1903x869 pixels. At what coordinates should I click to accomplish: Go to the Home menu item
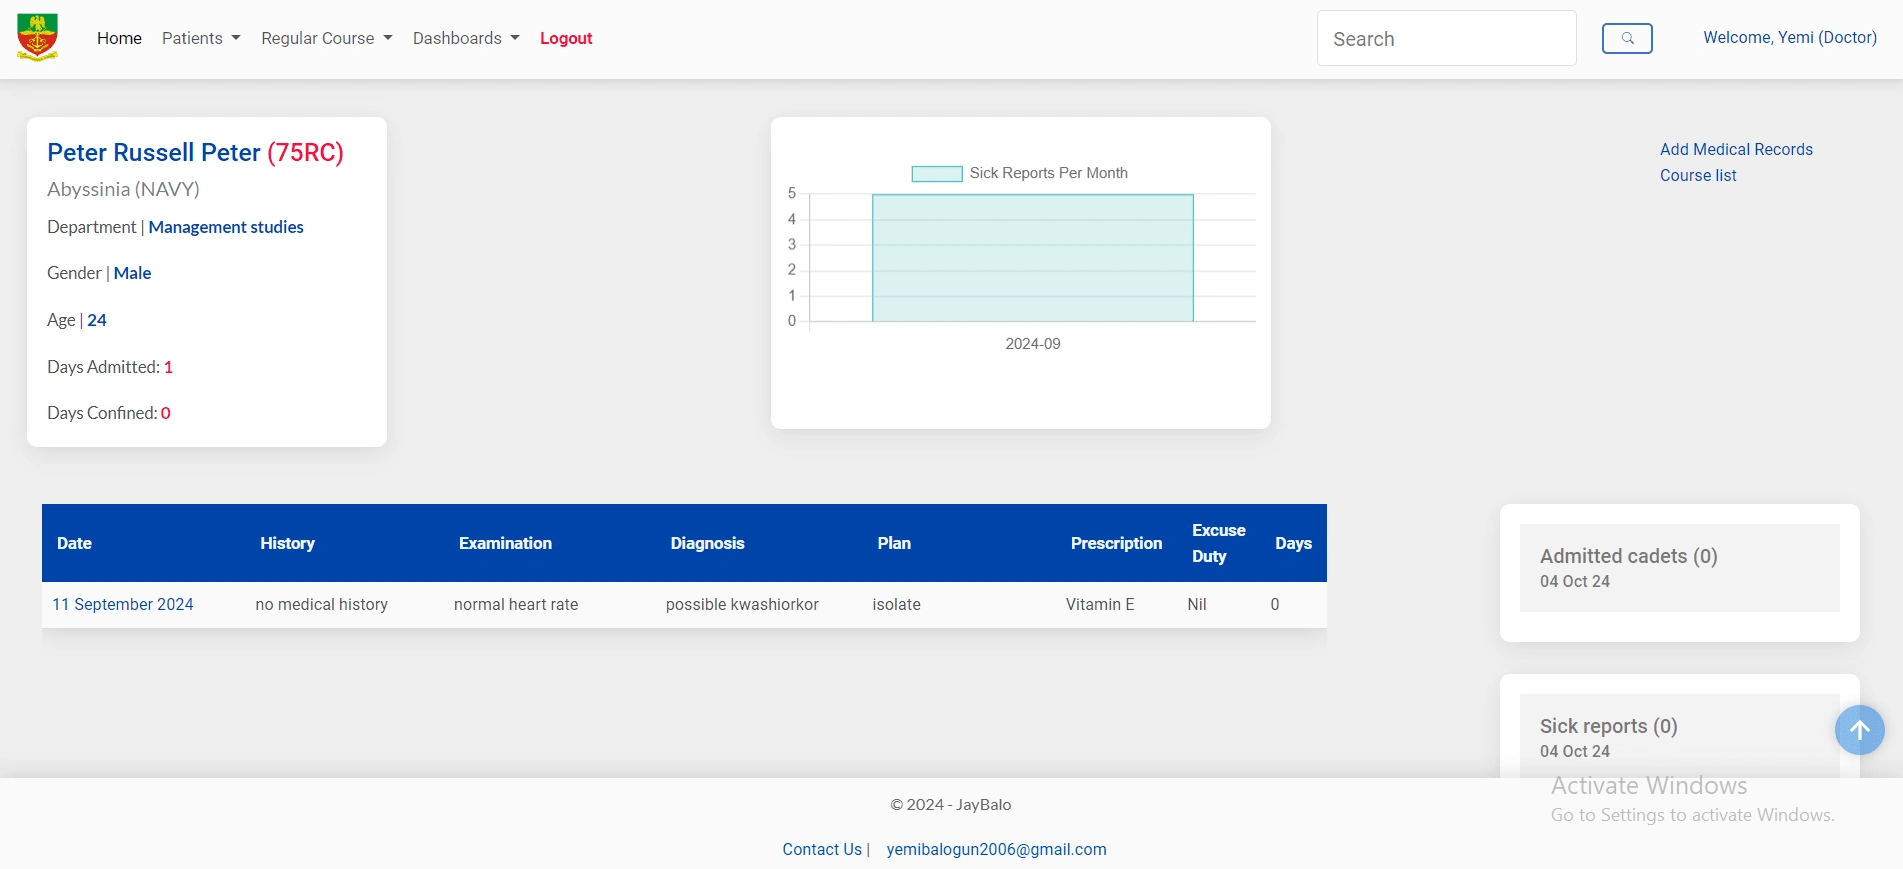pos(119,38)
